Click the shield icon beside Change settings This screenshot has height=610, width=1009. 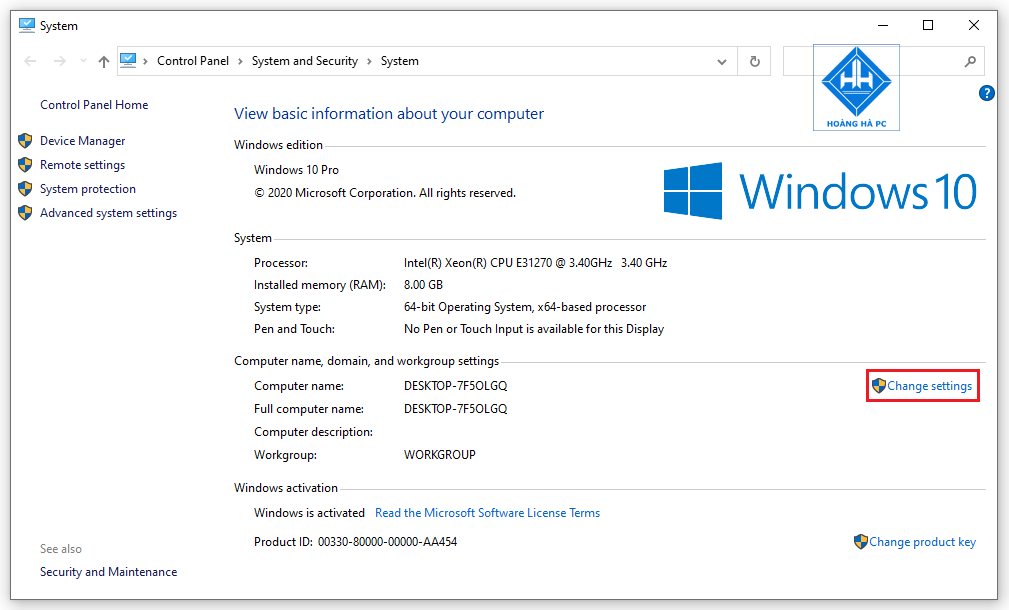point(879,385)
